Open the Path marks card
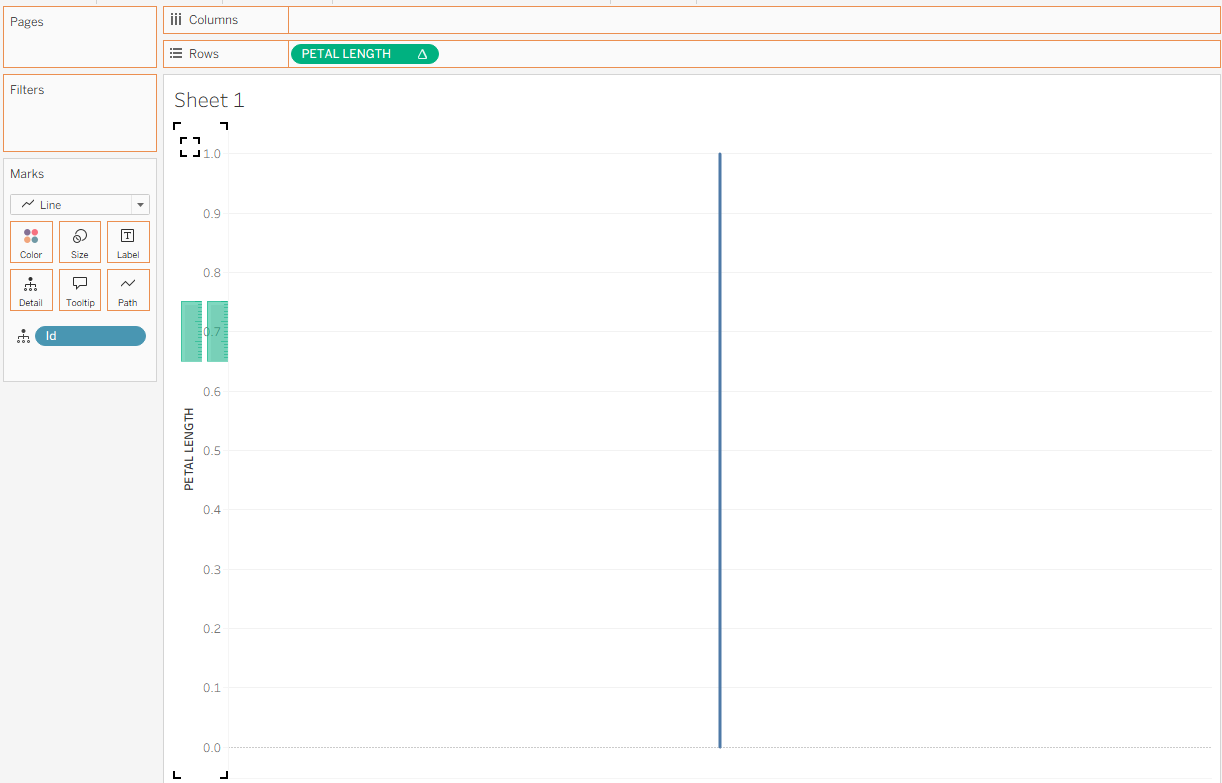1222x783 pixels. [x=128, y=290]
